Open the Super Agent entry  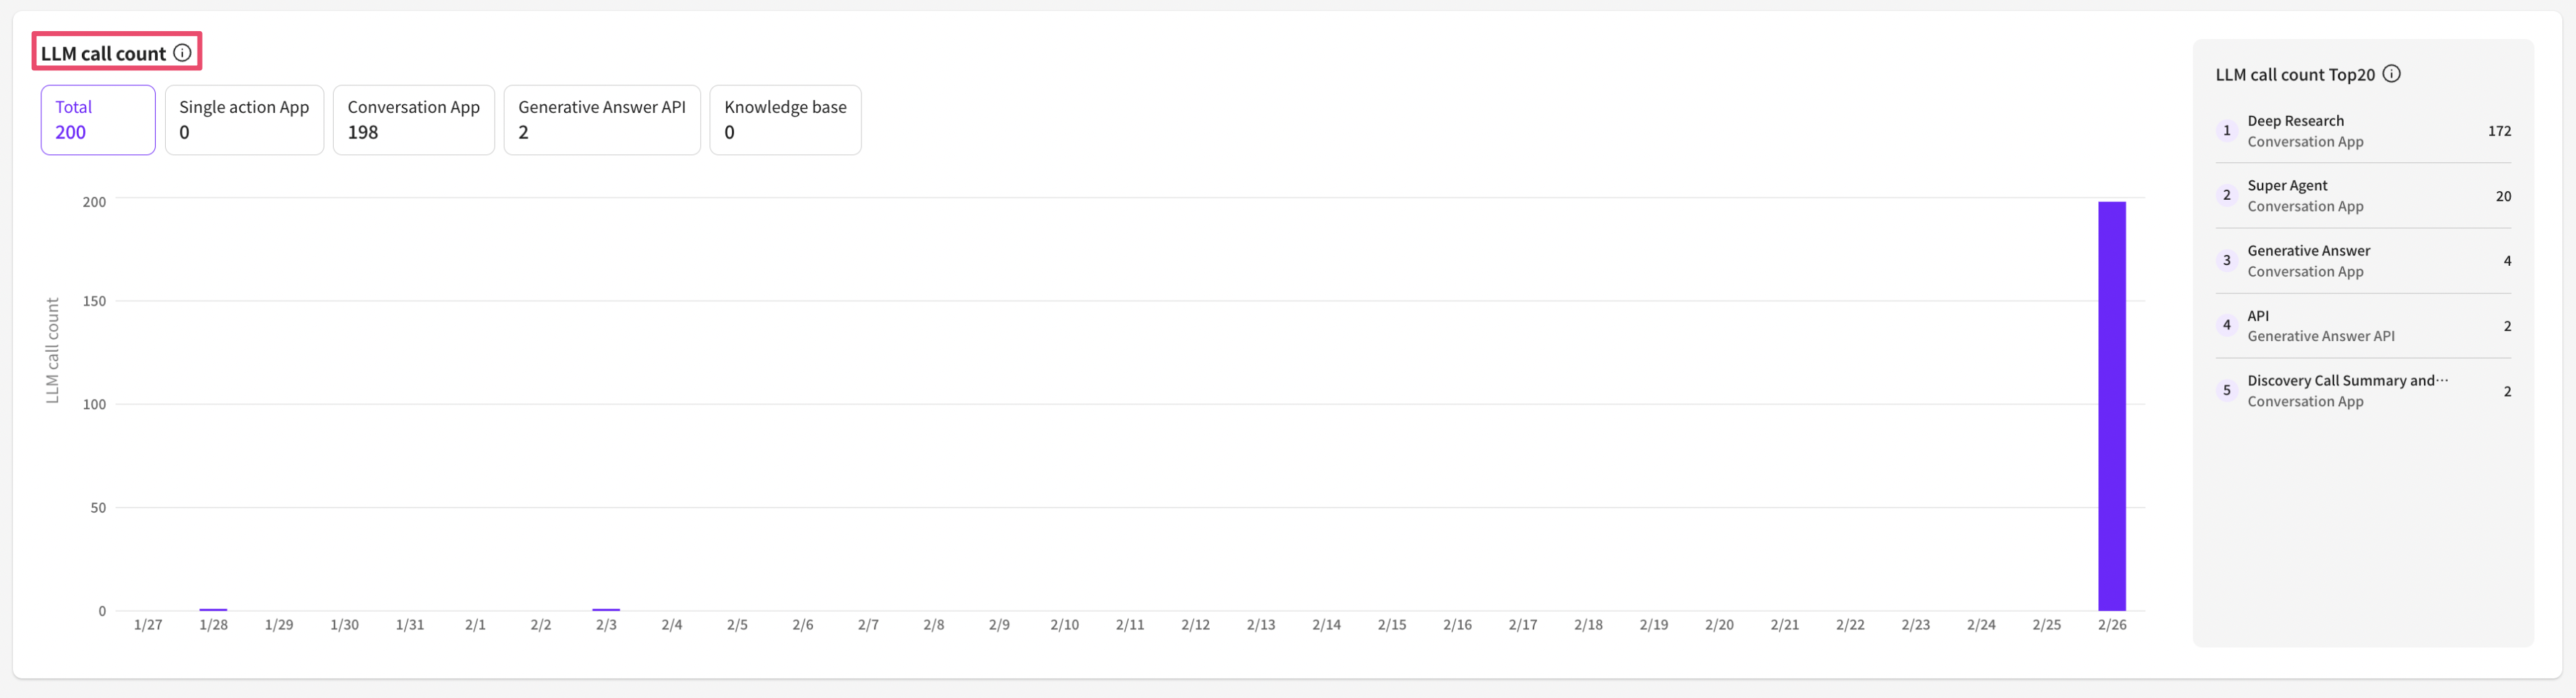click(2287, 186)
